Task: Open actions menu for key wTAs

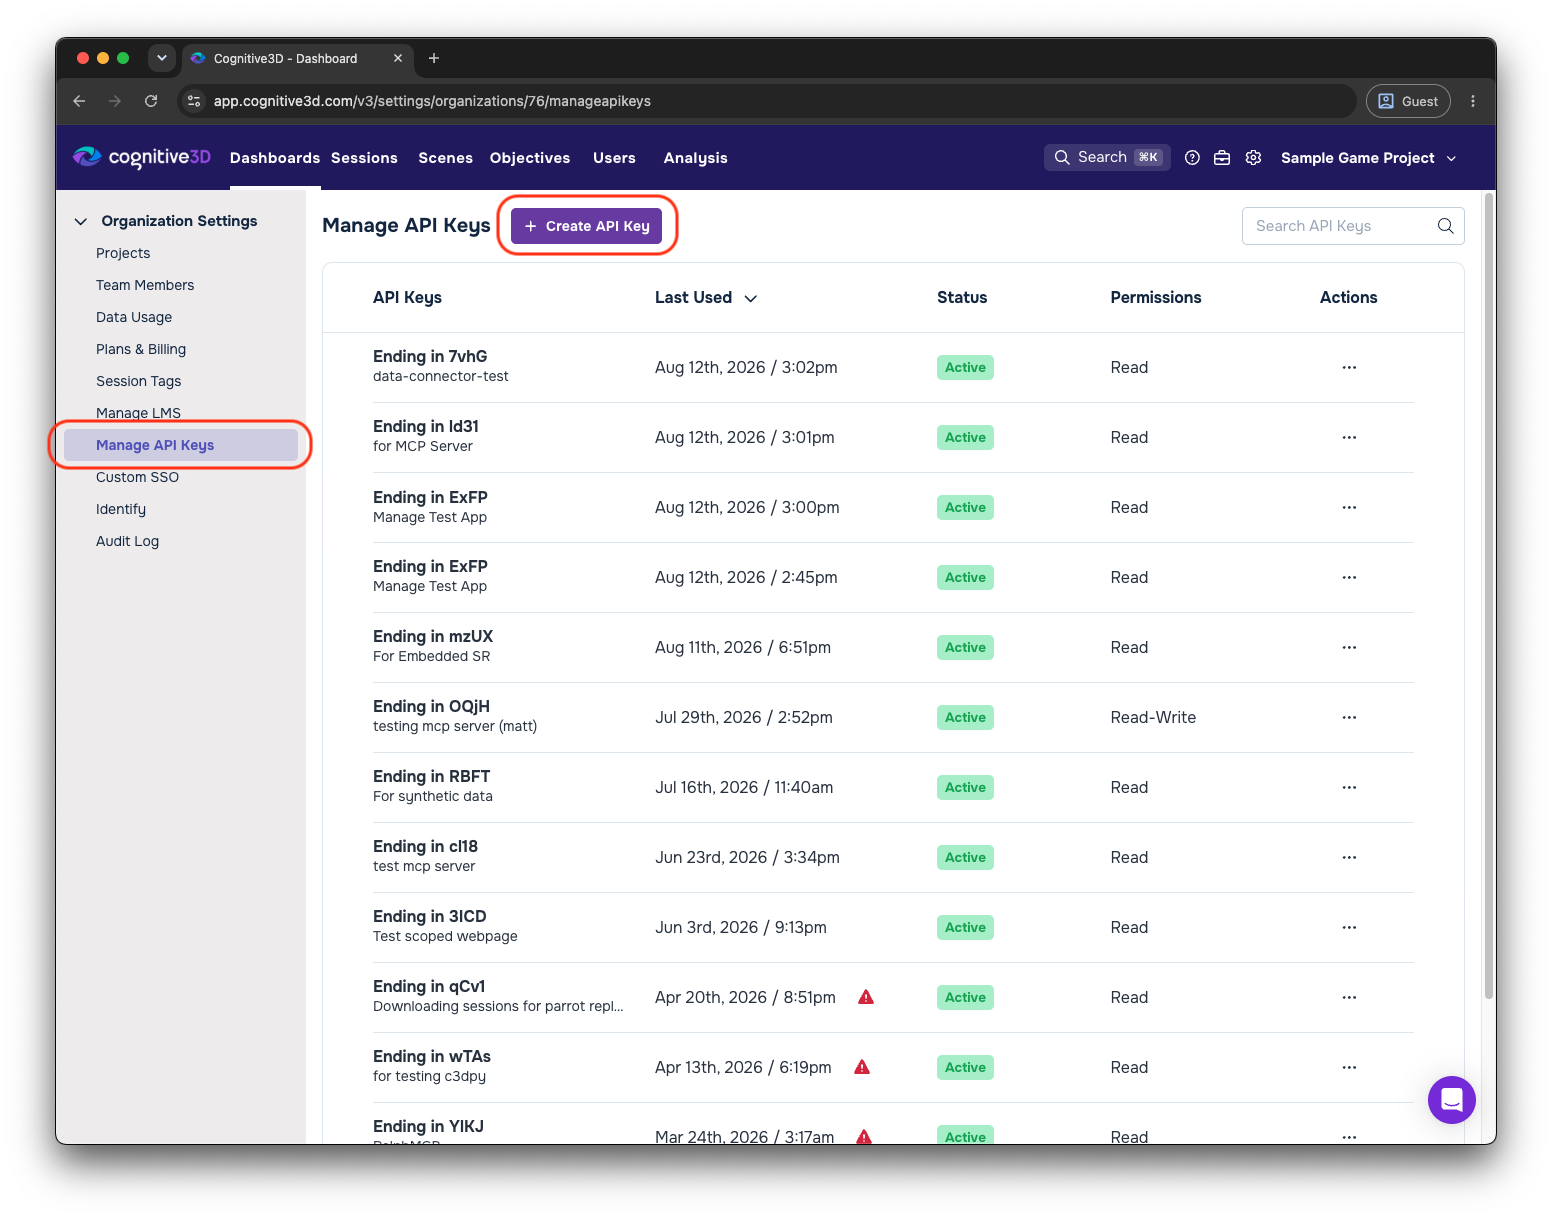Action: (1349, 1067)
